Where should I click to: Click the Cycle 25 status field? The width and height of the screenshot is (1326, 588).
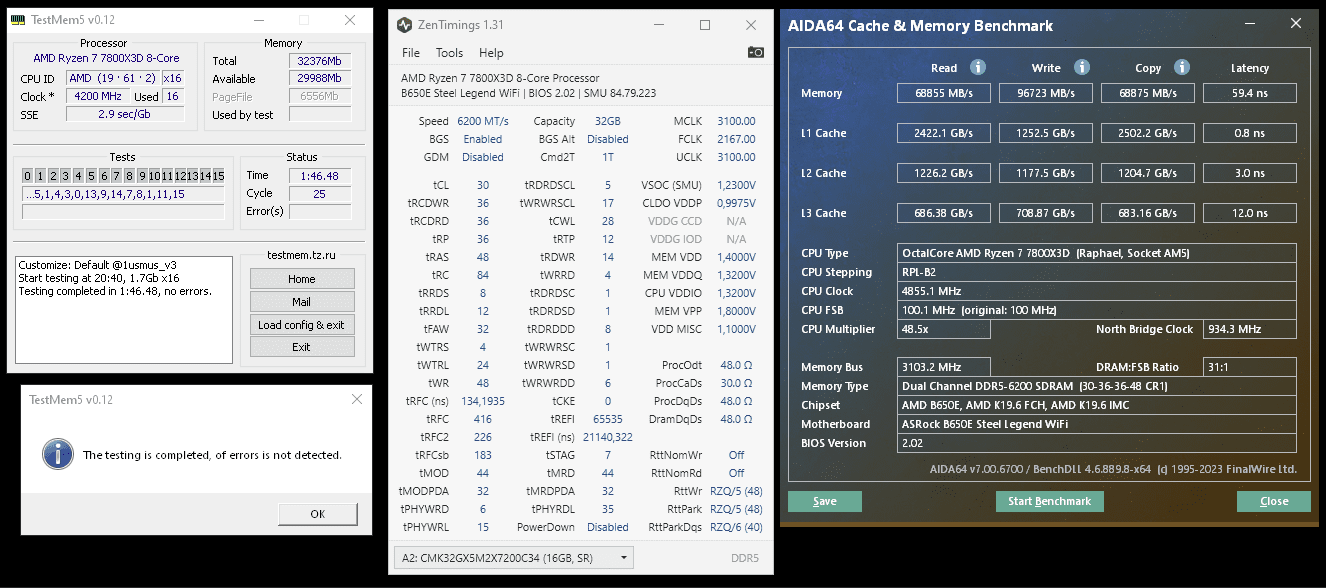pos(320,193)
